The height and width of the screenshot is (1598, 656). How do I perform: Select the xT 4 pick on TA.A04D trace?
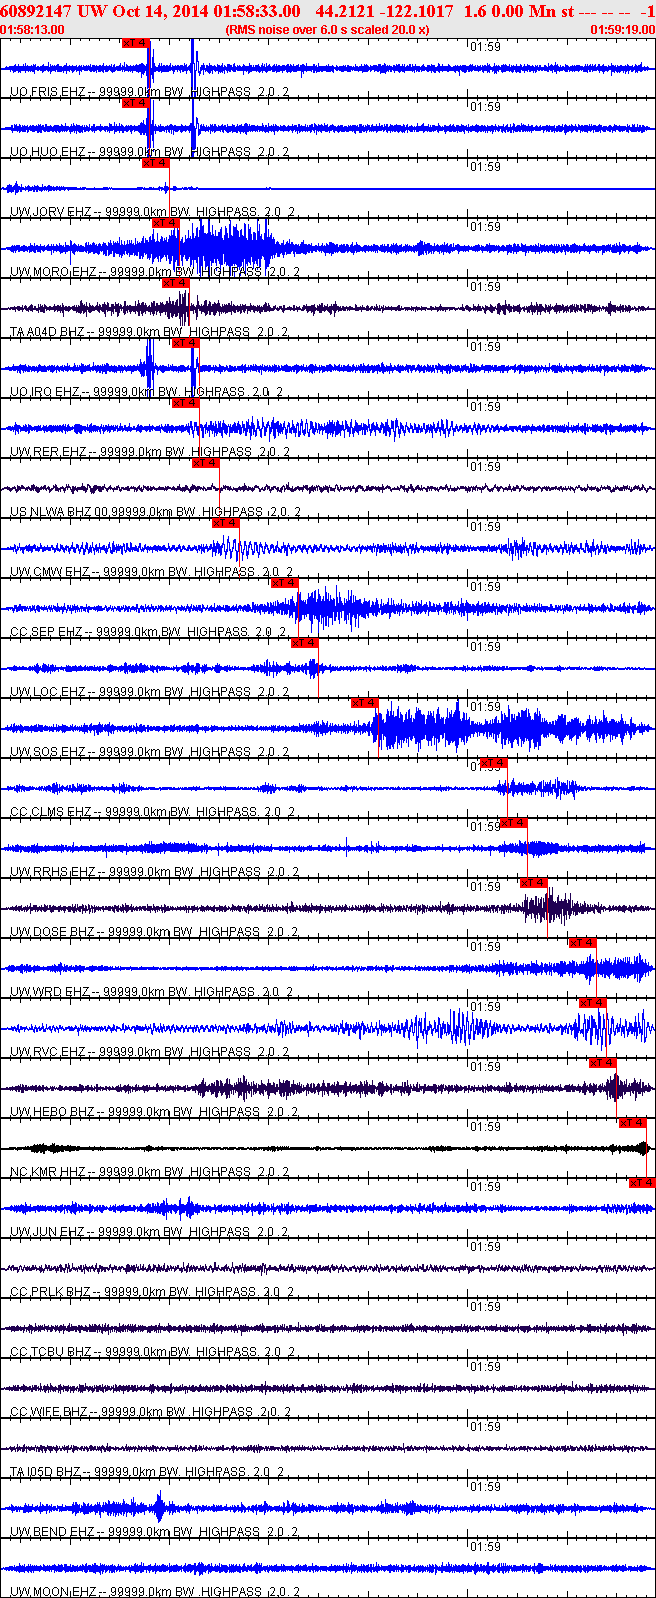tap(175, 283)
